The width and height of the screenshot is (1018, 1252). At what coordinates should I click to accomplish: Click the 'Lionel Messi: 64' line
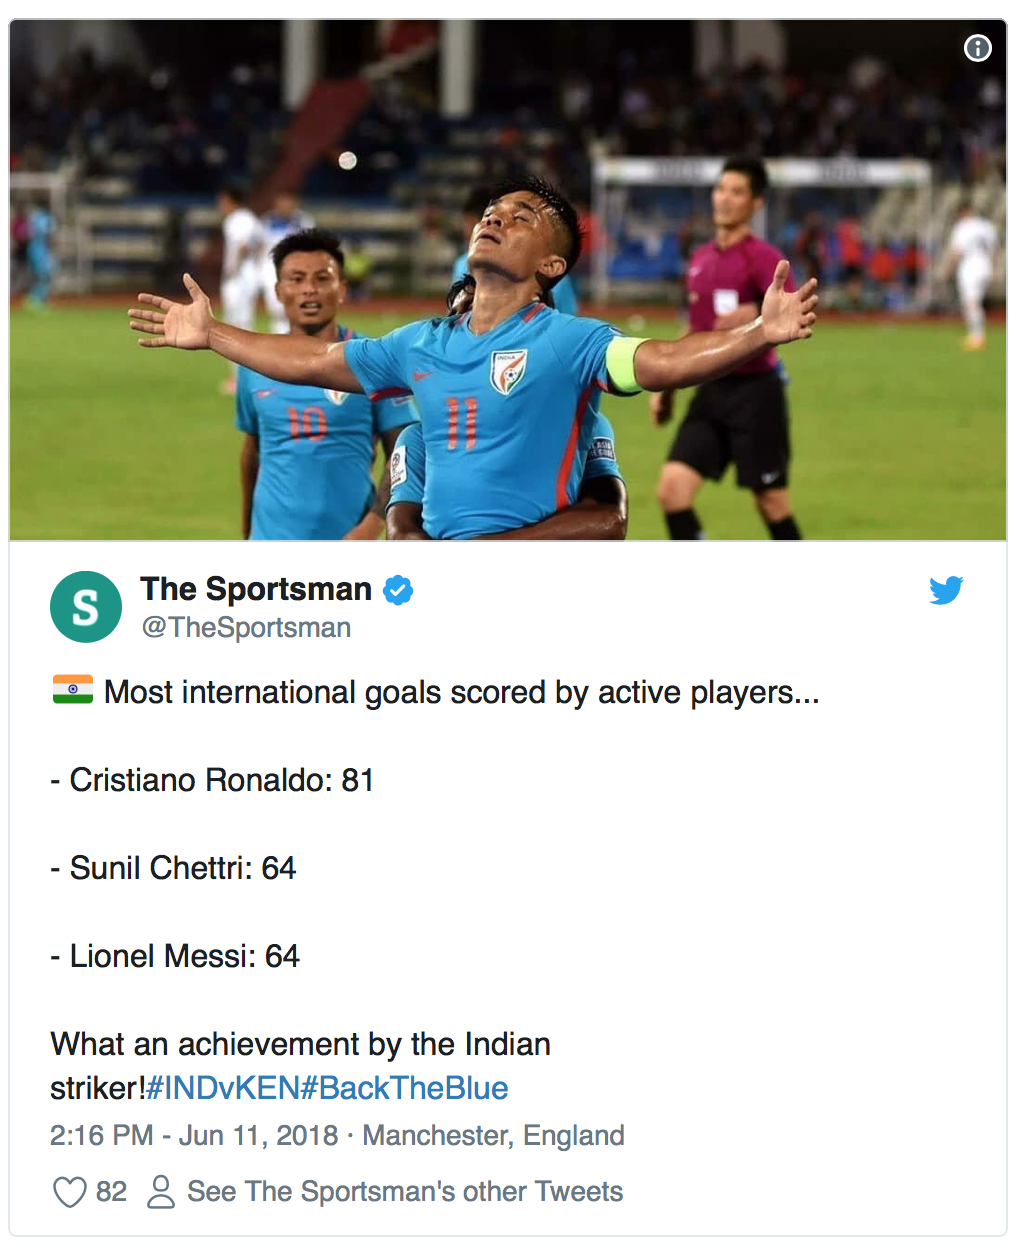coord(175,956)
